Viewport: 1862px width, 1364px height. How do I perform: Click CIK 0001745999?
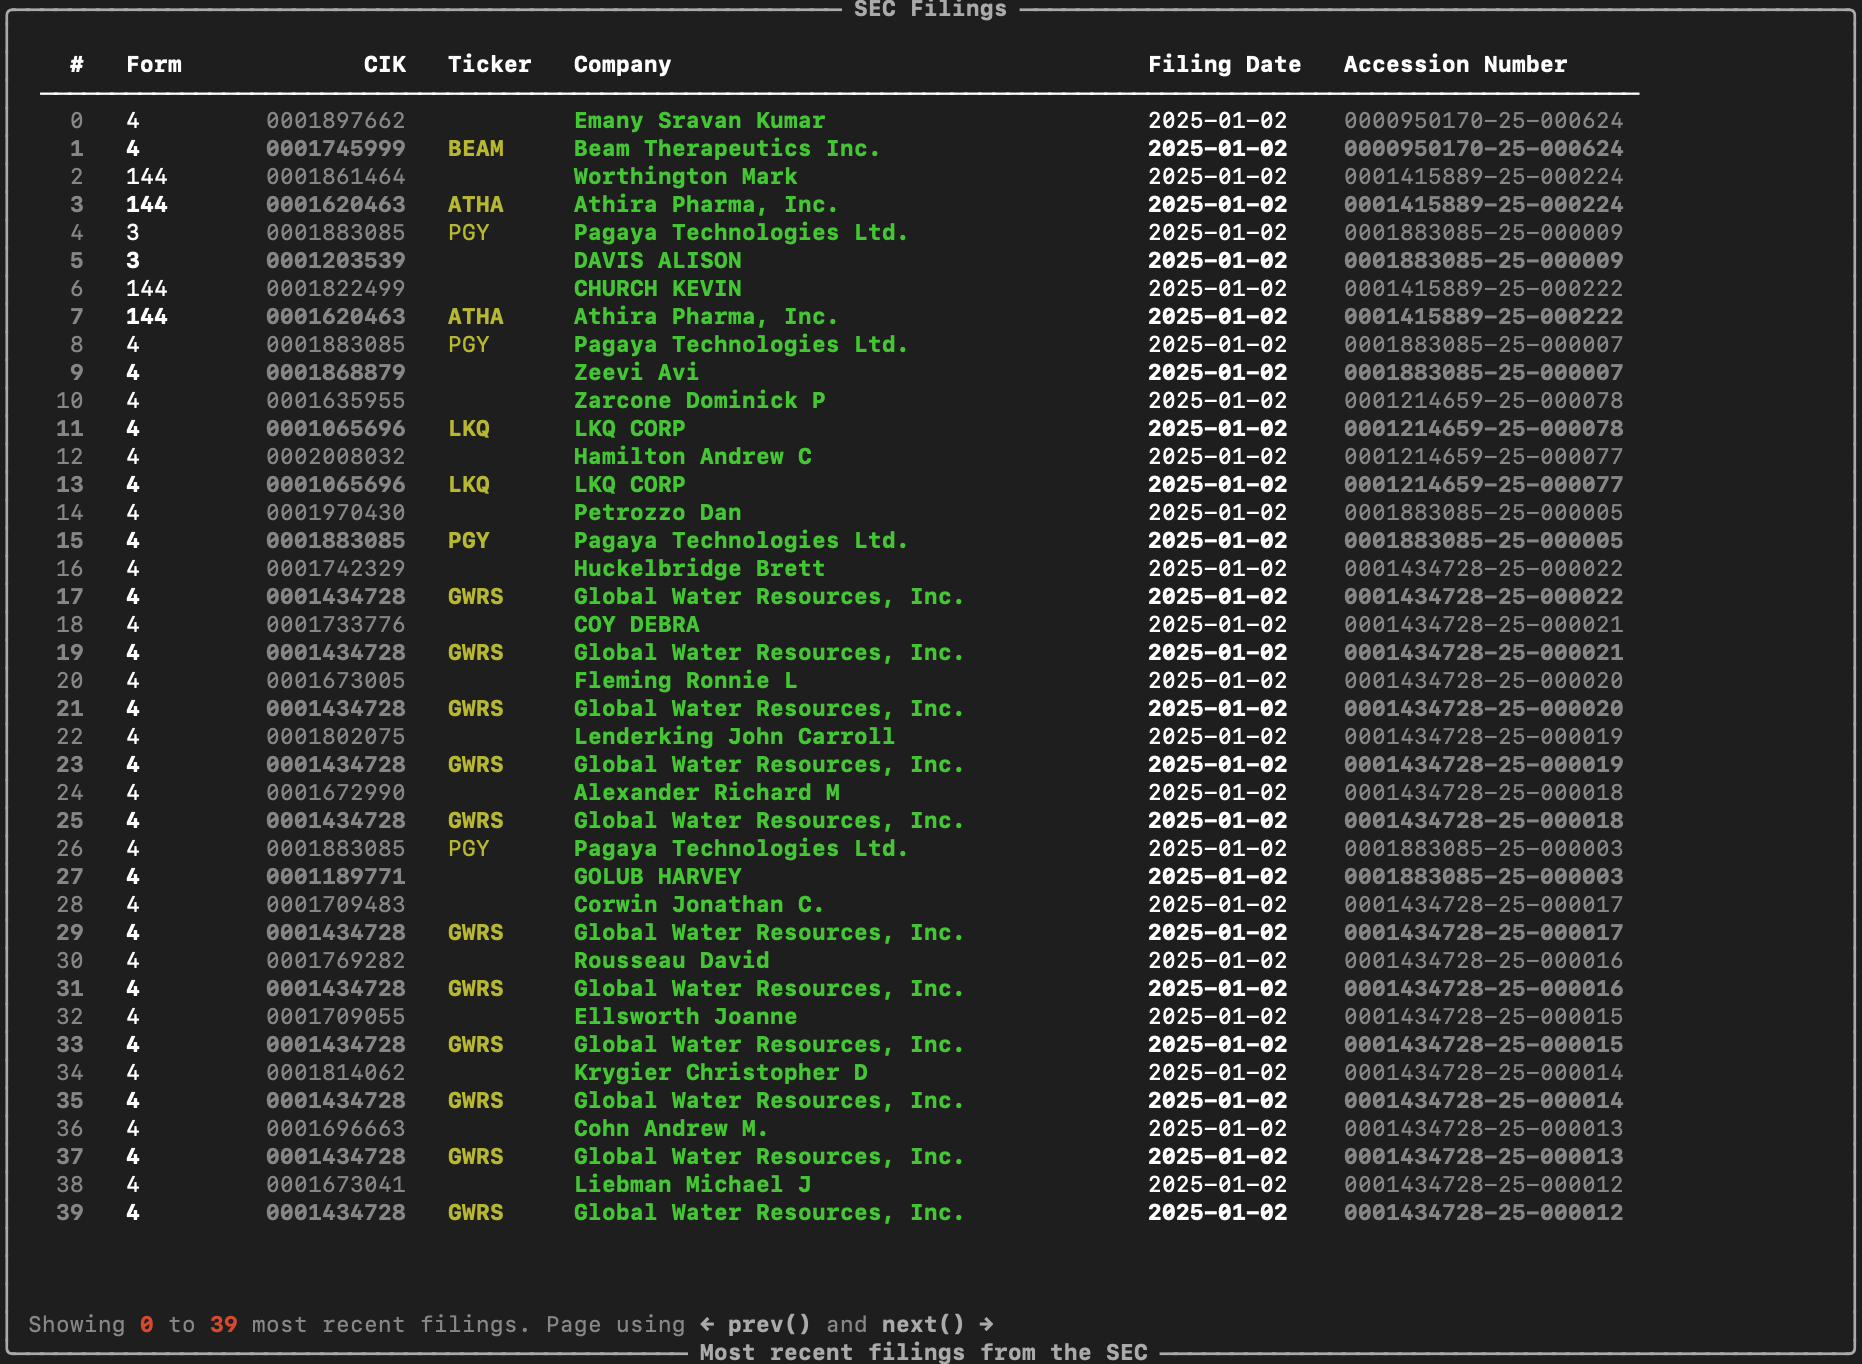click(335, 148)
